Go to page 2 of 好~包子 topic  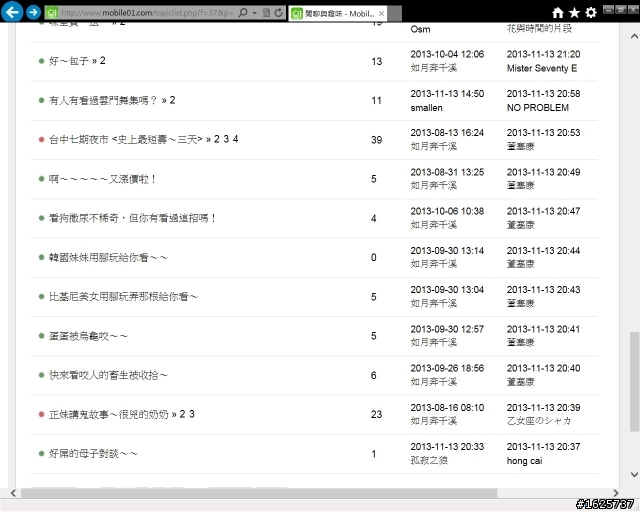102,61
